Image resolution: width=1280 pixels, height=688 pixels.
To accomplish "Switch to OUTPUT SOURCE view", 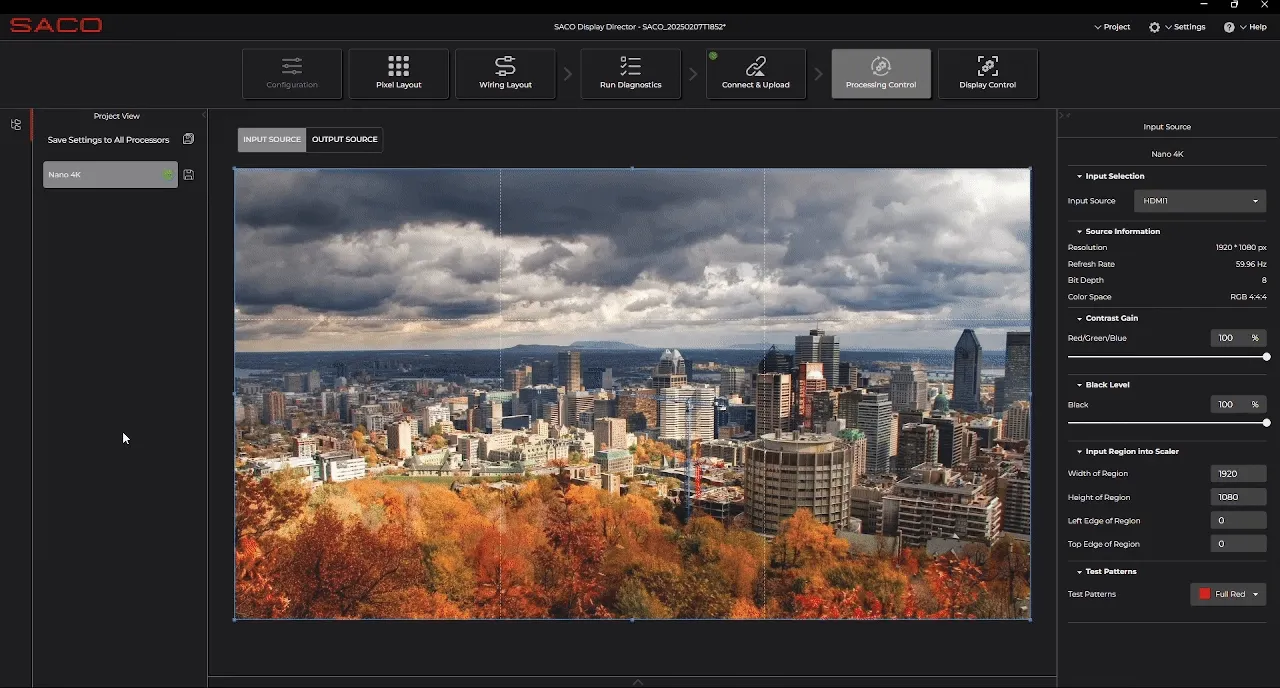I will tap(344, 139).
